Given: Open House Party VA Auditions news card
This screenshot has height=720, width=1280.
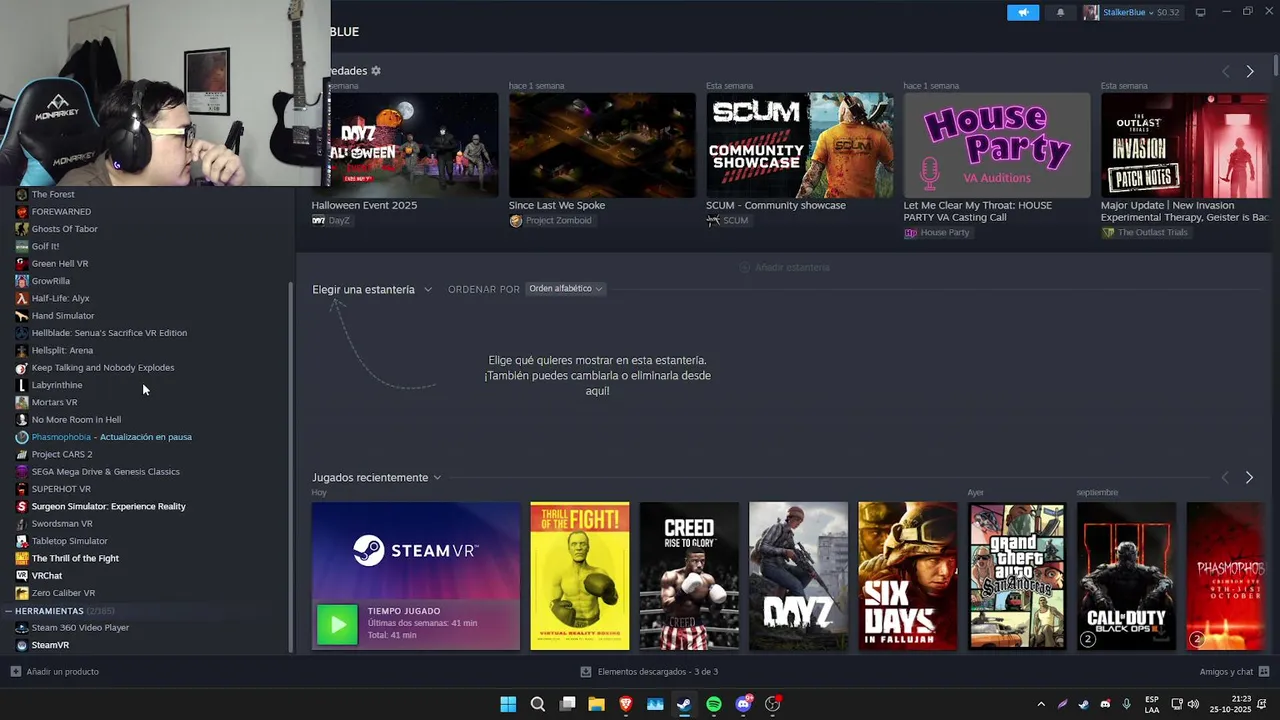Looking at the screenshot, I should pos(997,146).
